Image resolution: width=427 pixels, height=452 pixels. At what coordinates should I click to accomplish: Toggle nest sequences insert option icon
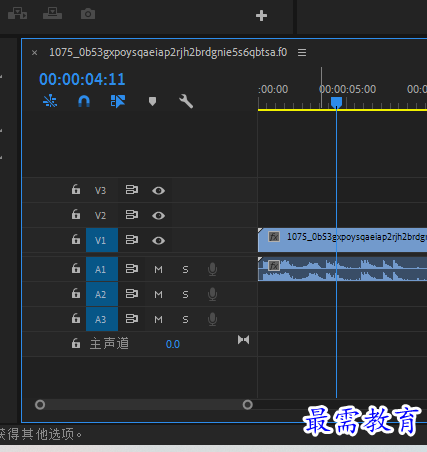click(50, 101)
